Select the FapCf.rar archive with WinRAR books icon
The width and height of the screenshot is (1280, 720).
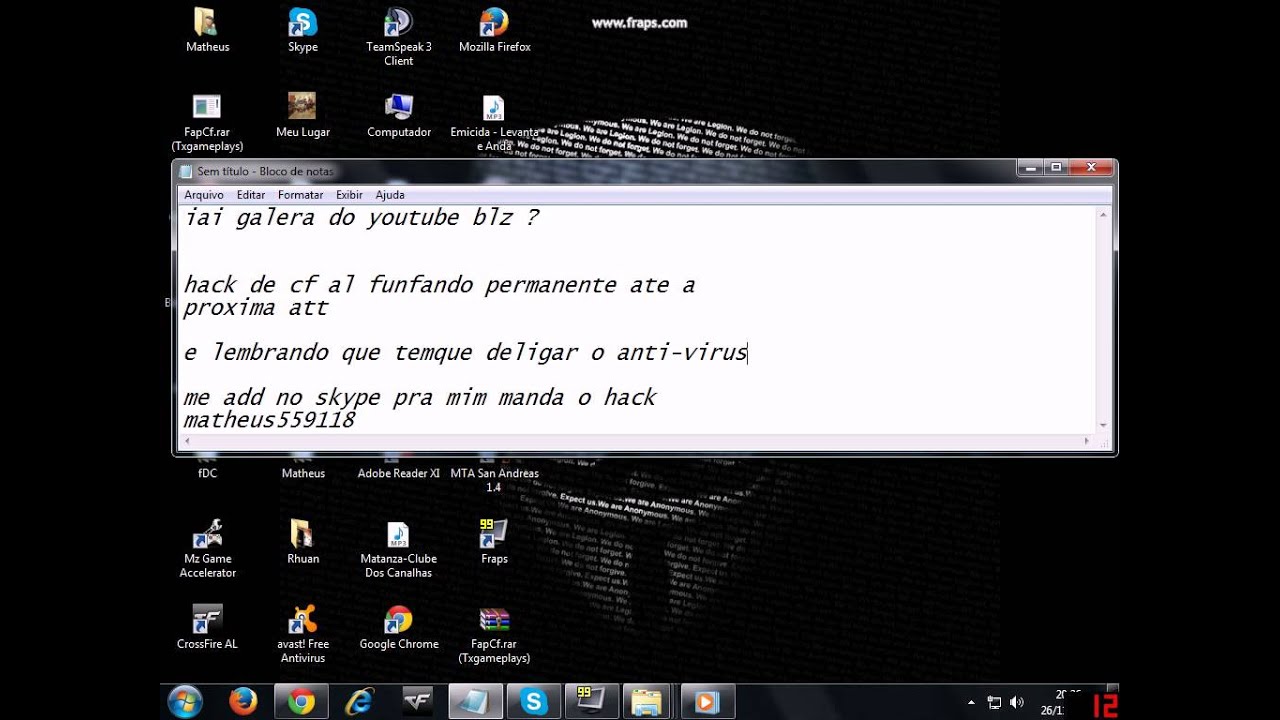tap(494, 634)
